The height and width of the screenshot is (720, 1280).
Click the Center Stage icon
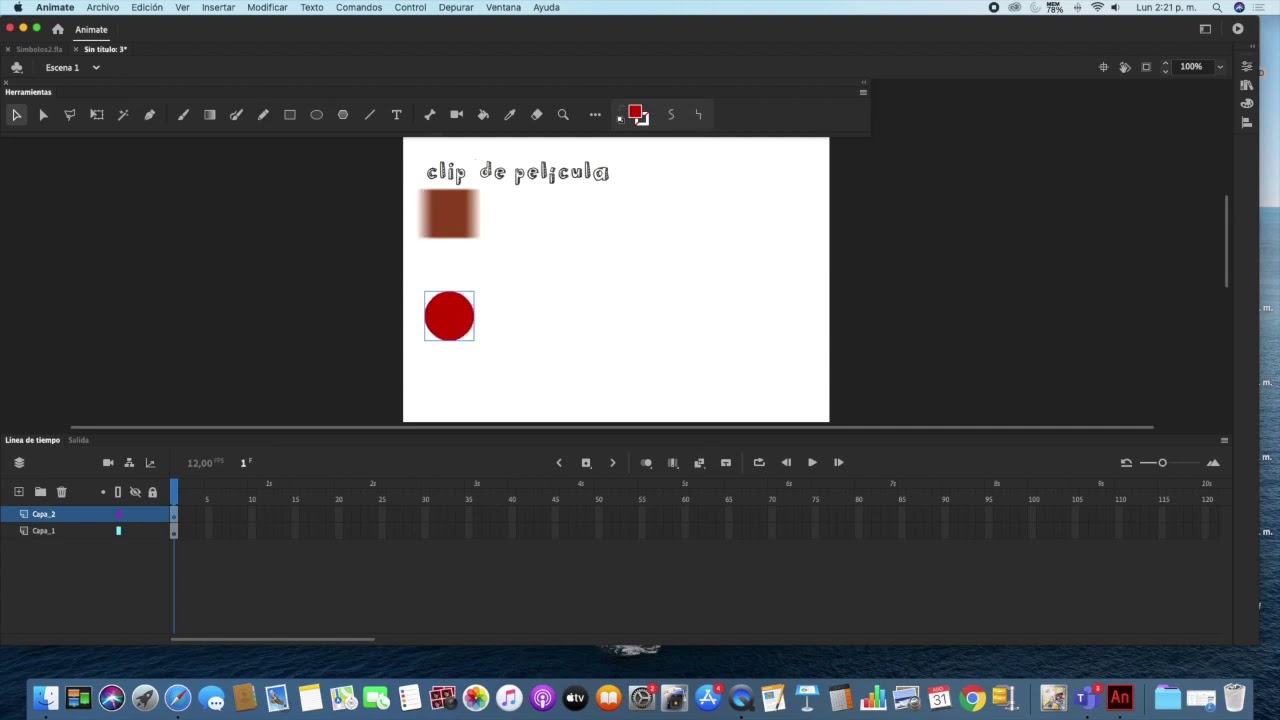tap(1103, 67)
